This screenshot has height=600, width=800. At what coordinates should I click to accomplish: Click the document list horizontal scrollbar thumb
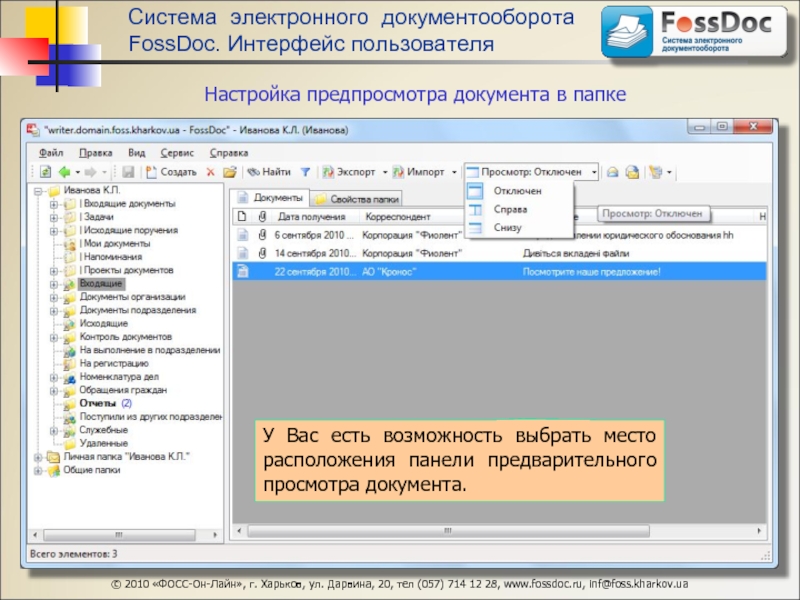(448, 531)
